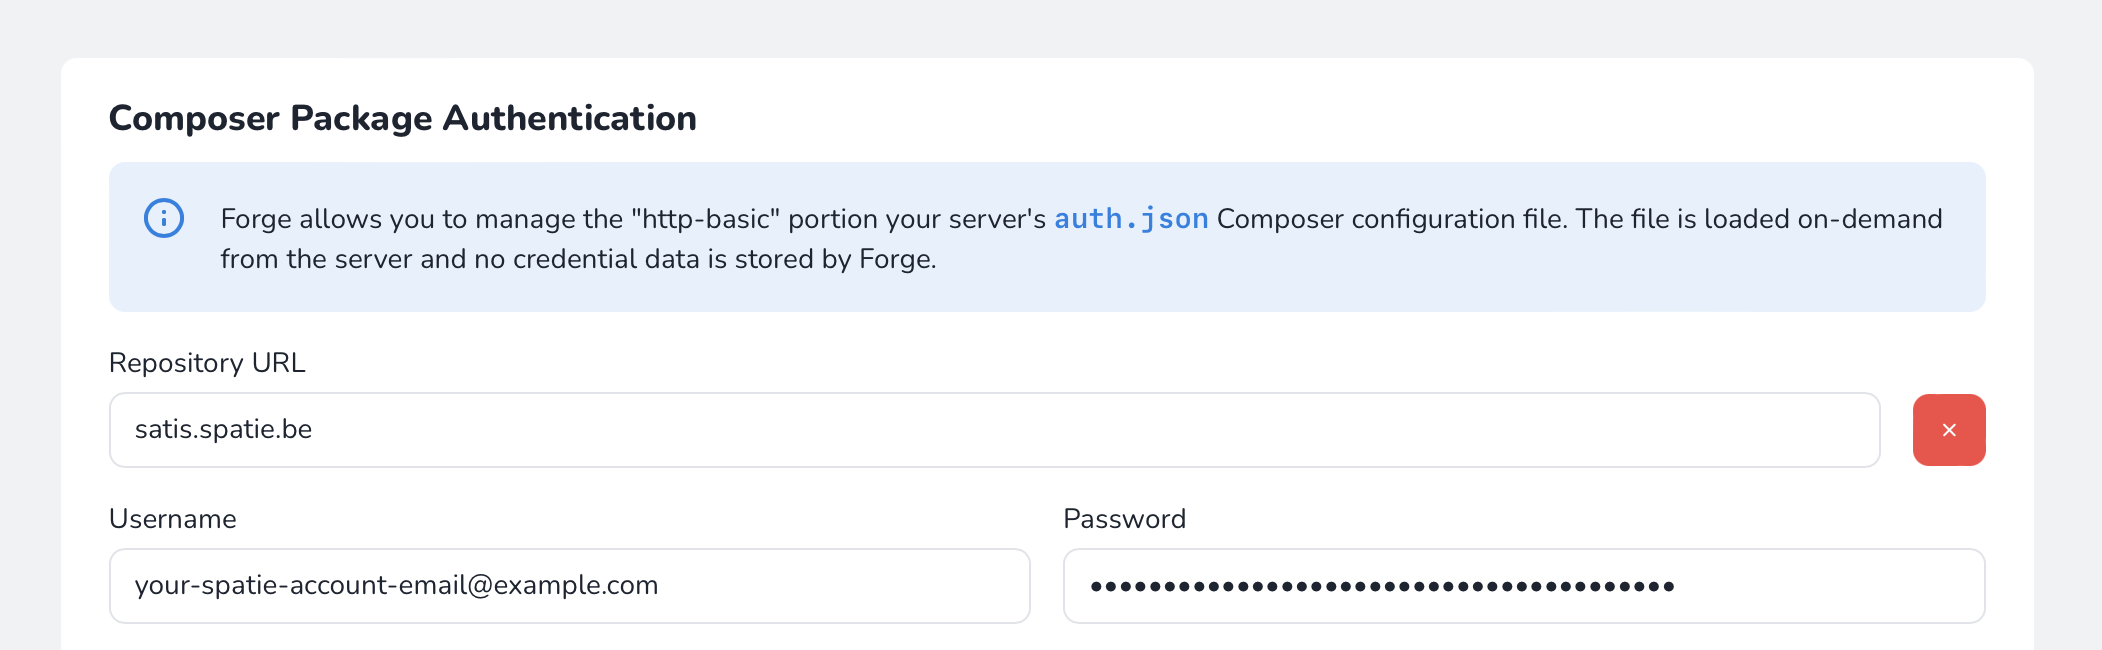This screenshot has height=650, width=2102.
Task: Click empty space right of password dots
Action: (x=1830, y=586)
